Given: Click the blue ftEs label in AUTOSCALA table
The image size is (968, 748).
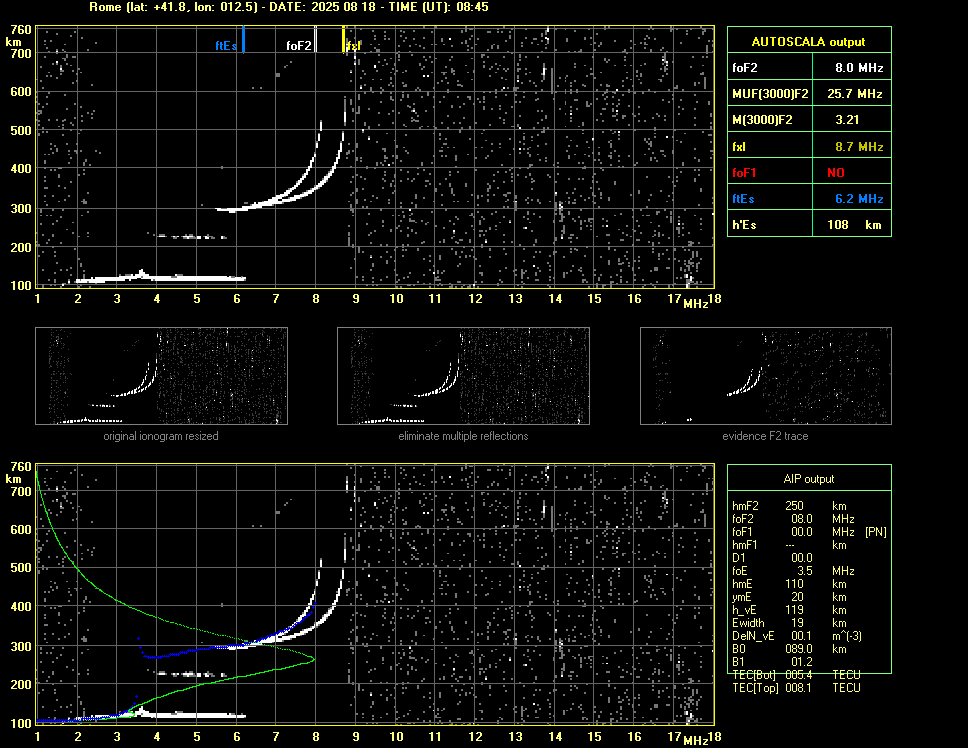Looking at the screenshot, I should [x=743, y=199].
